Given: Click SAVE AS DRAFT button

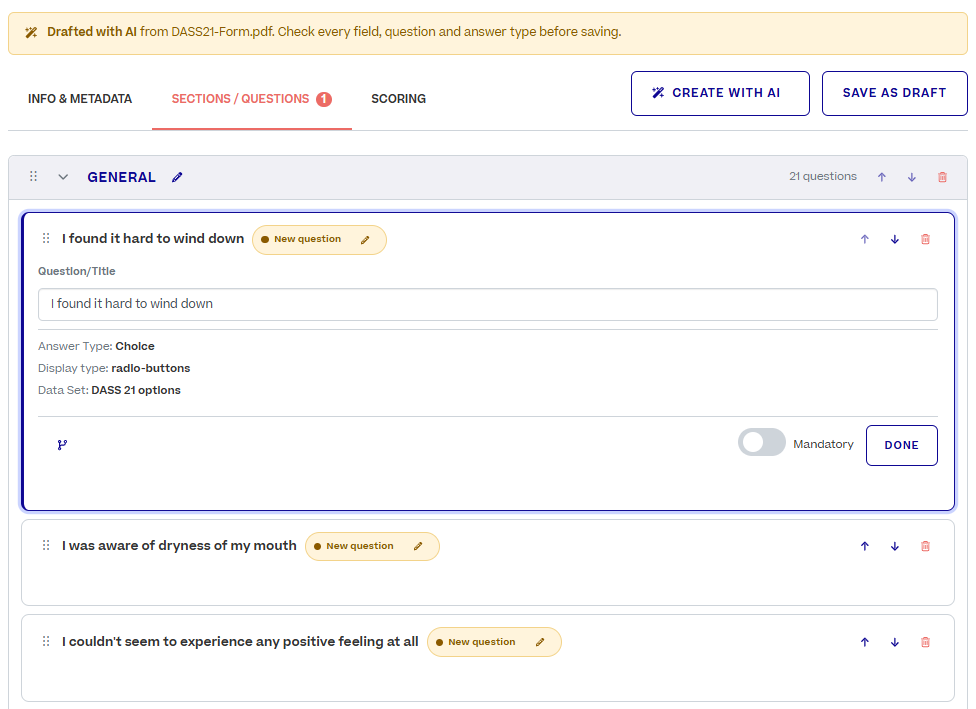Looking at the screenshot, I should [894, 93].
